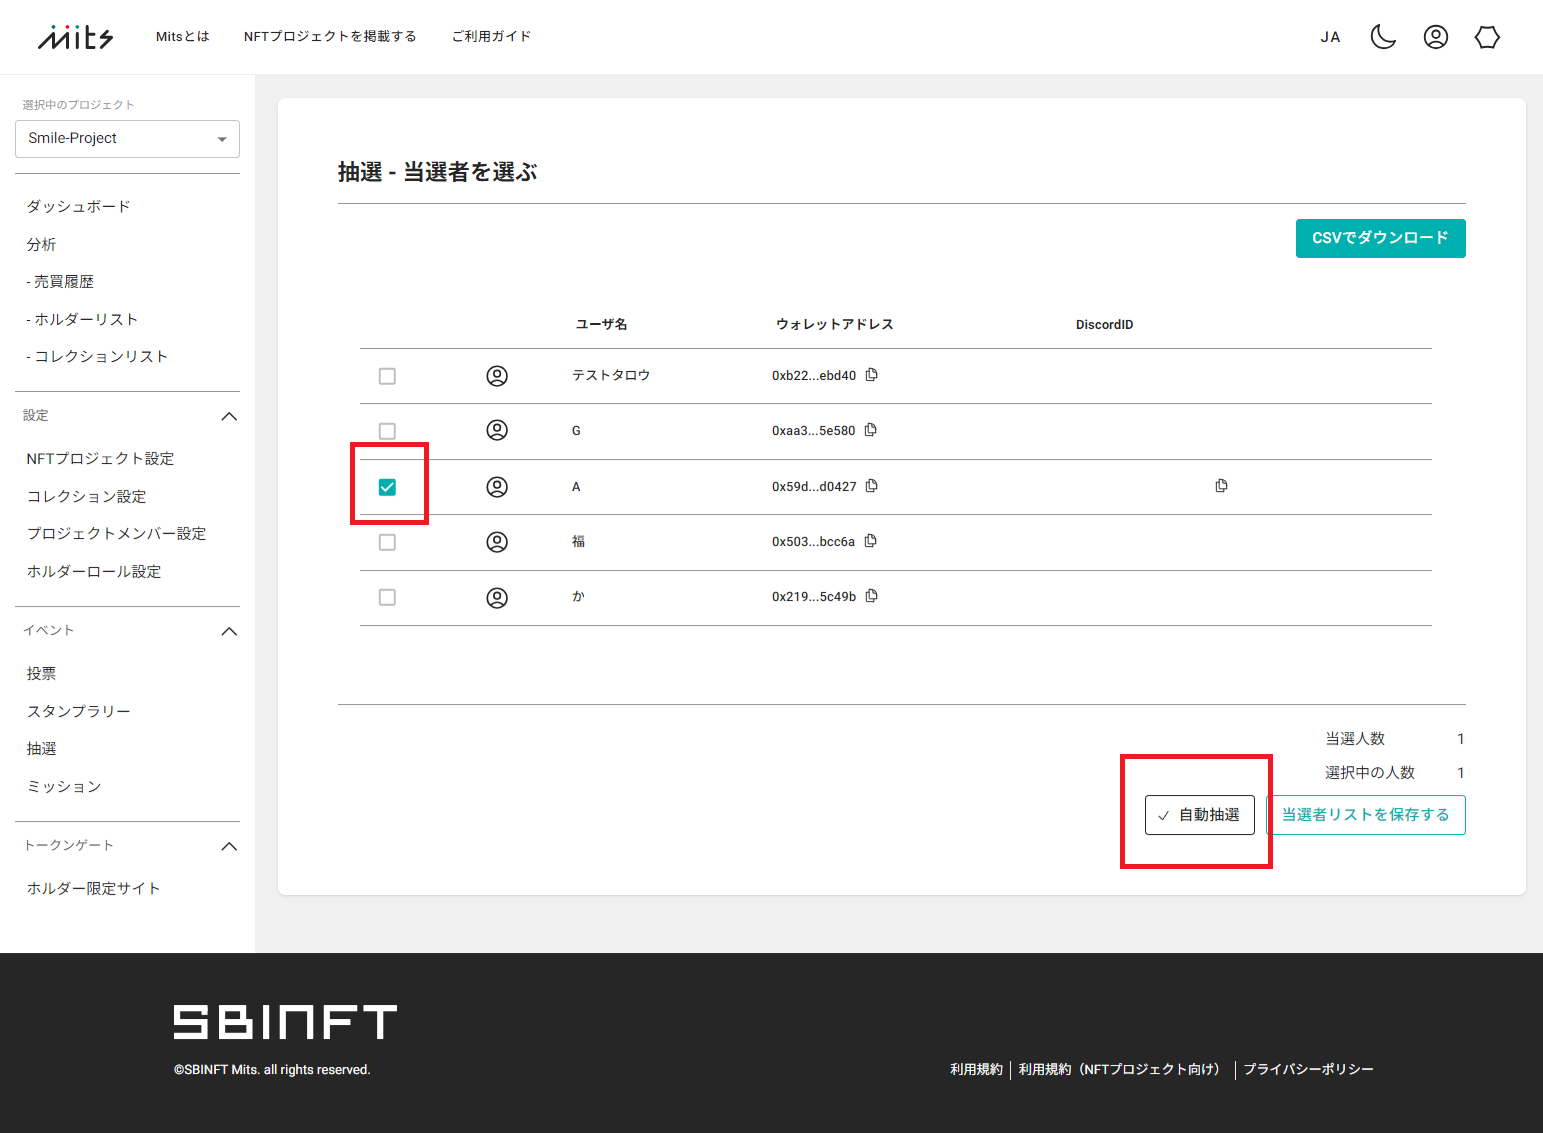
Task: Open コレクション設定 in sidebar
Action: point(86,496)
